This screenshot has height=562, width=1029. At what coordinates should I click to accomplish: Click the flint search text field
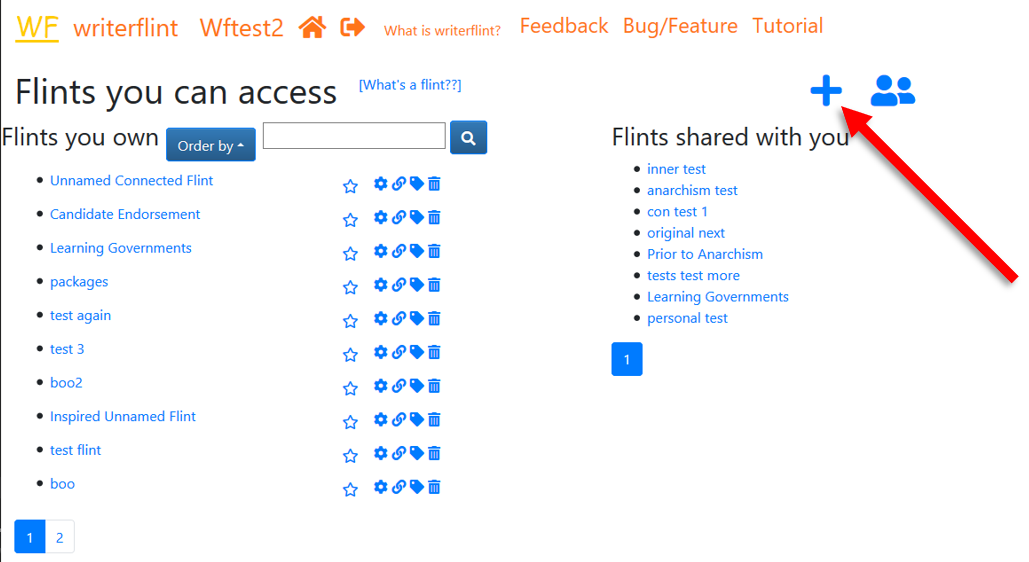354,136
